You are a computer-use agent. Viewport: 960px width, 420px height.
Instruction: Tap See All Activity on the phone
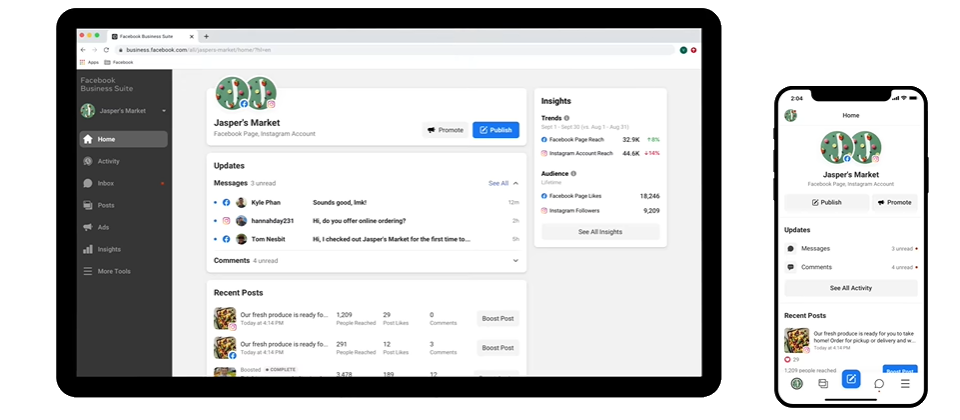pos(851,288)
